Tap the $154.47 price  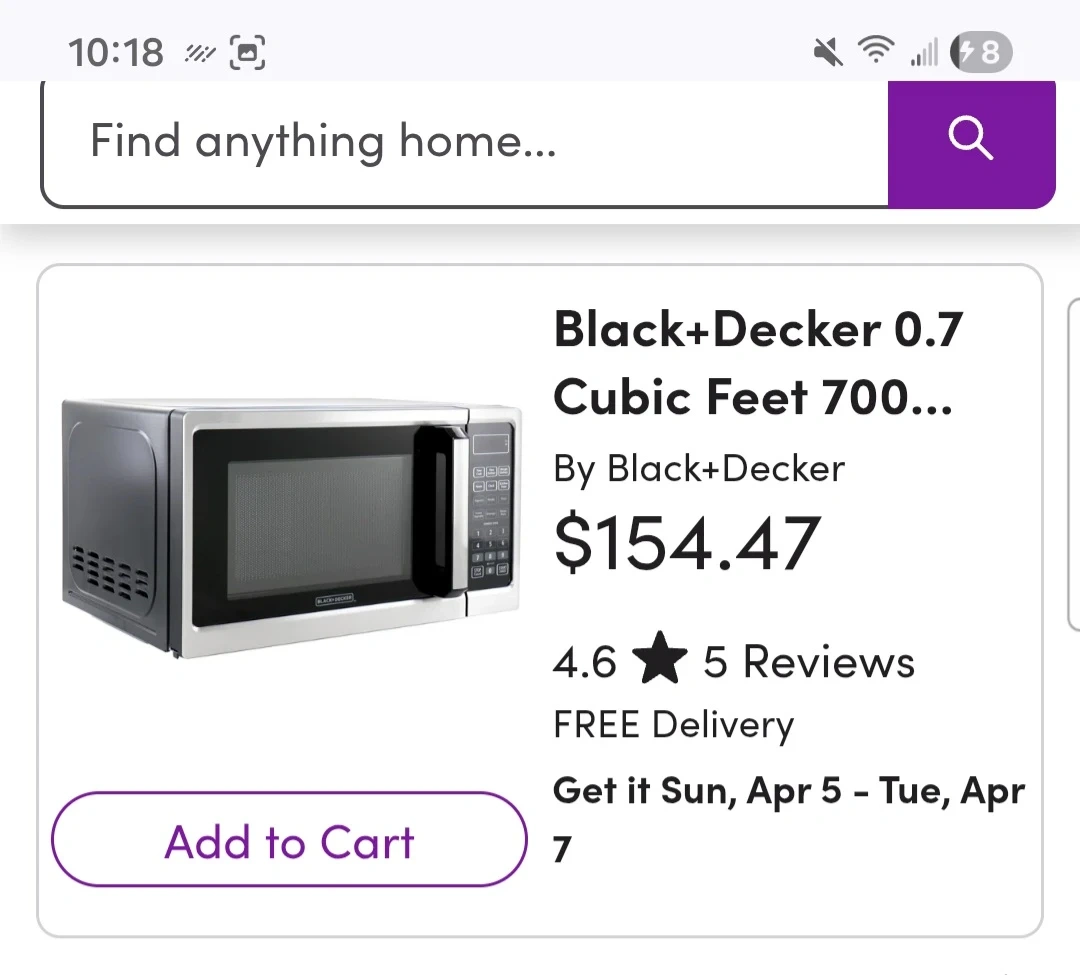click(x=687, y=544)
